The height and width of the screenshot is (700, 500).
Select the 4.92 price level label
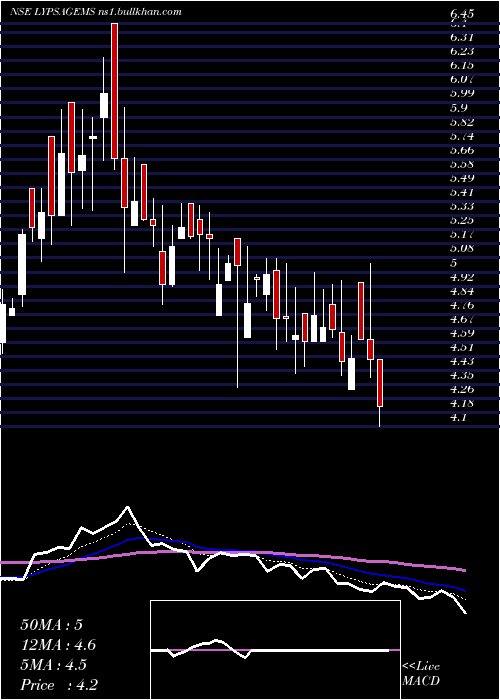[462, 278]
